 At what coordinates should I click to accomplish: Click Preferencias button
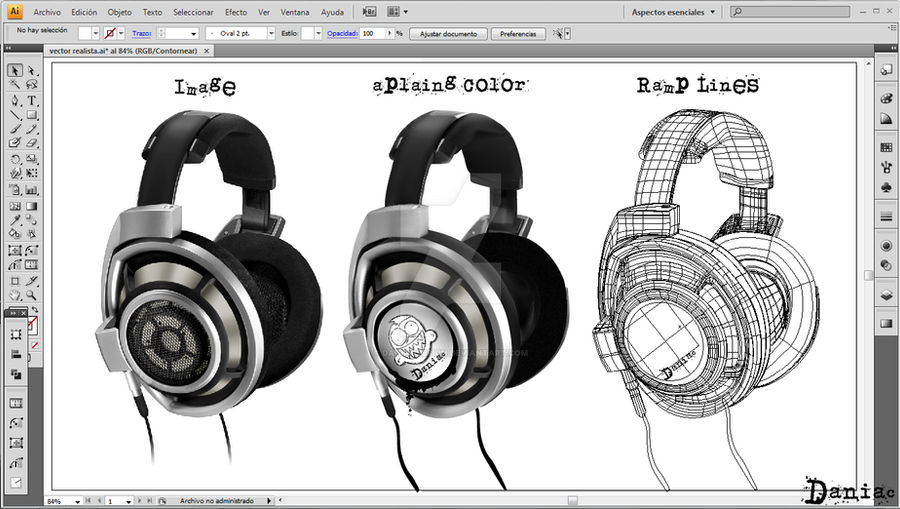click(518, 34)
